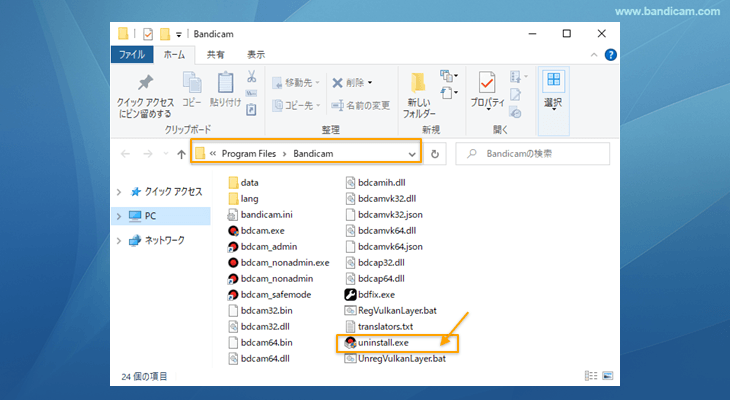The height and width of the screenshot is (400, 730).
Task: Switch to the 共有 tab
Action: pos(216,54)
